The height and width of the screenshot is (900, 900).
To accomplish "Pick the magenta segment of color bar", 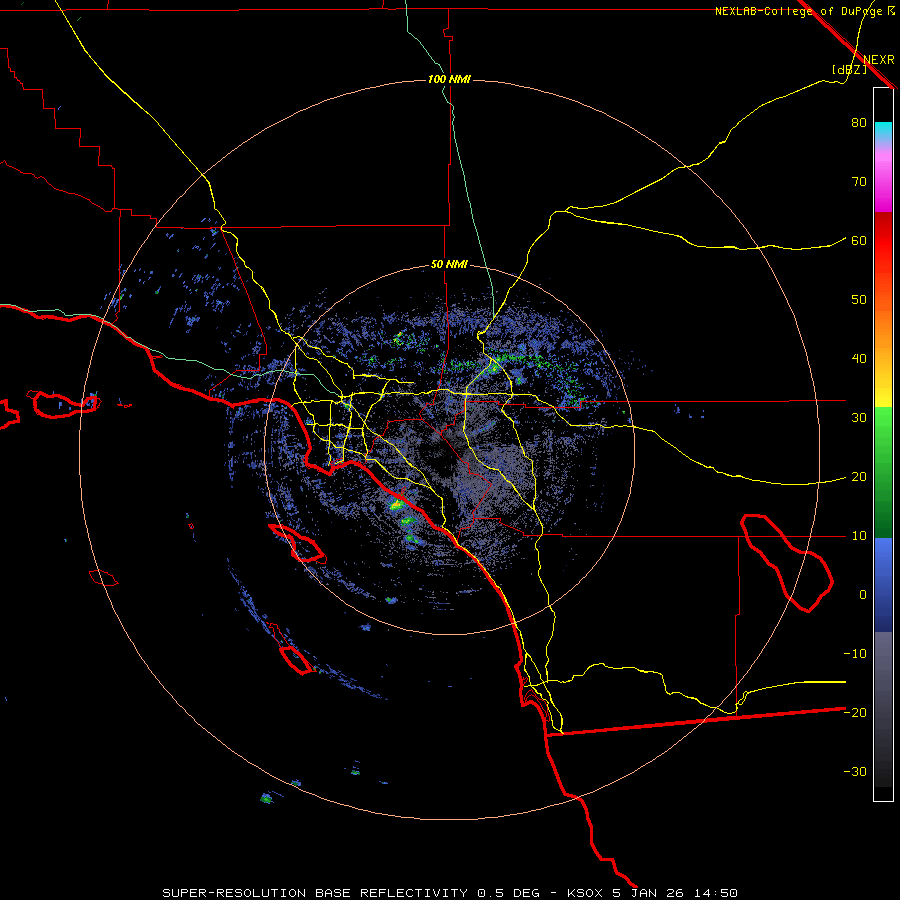I will click(883, 184).
